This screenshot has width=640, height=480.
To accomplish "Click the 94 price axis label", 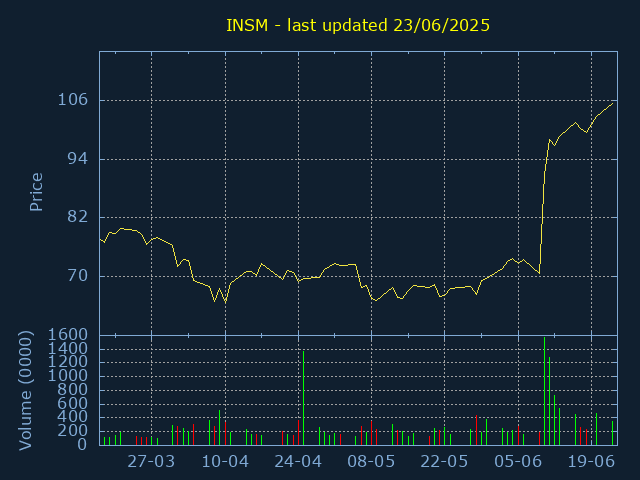I will (78, 159).
